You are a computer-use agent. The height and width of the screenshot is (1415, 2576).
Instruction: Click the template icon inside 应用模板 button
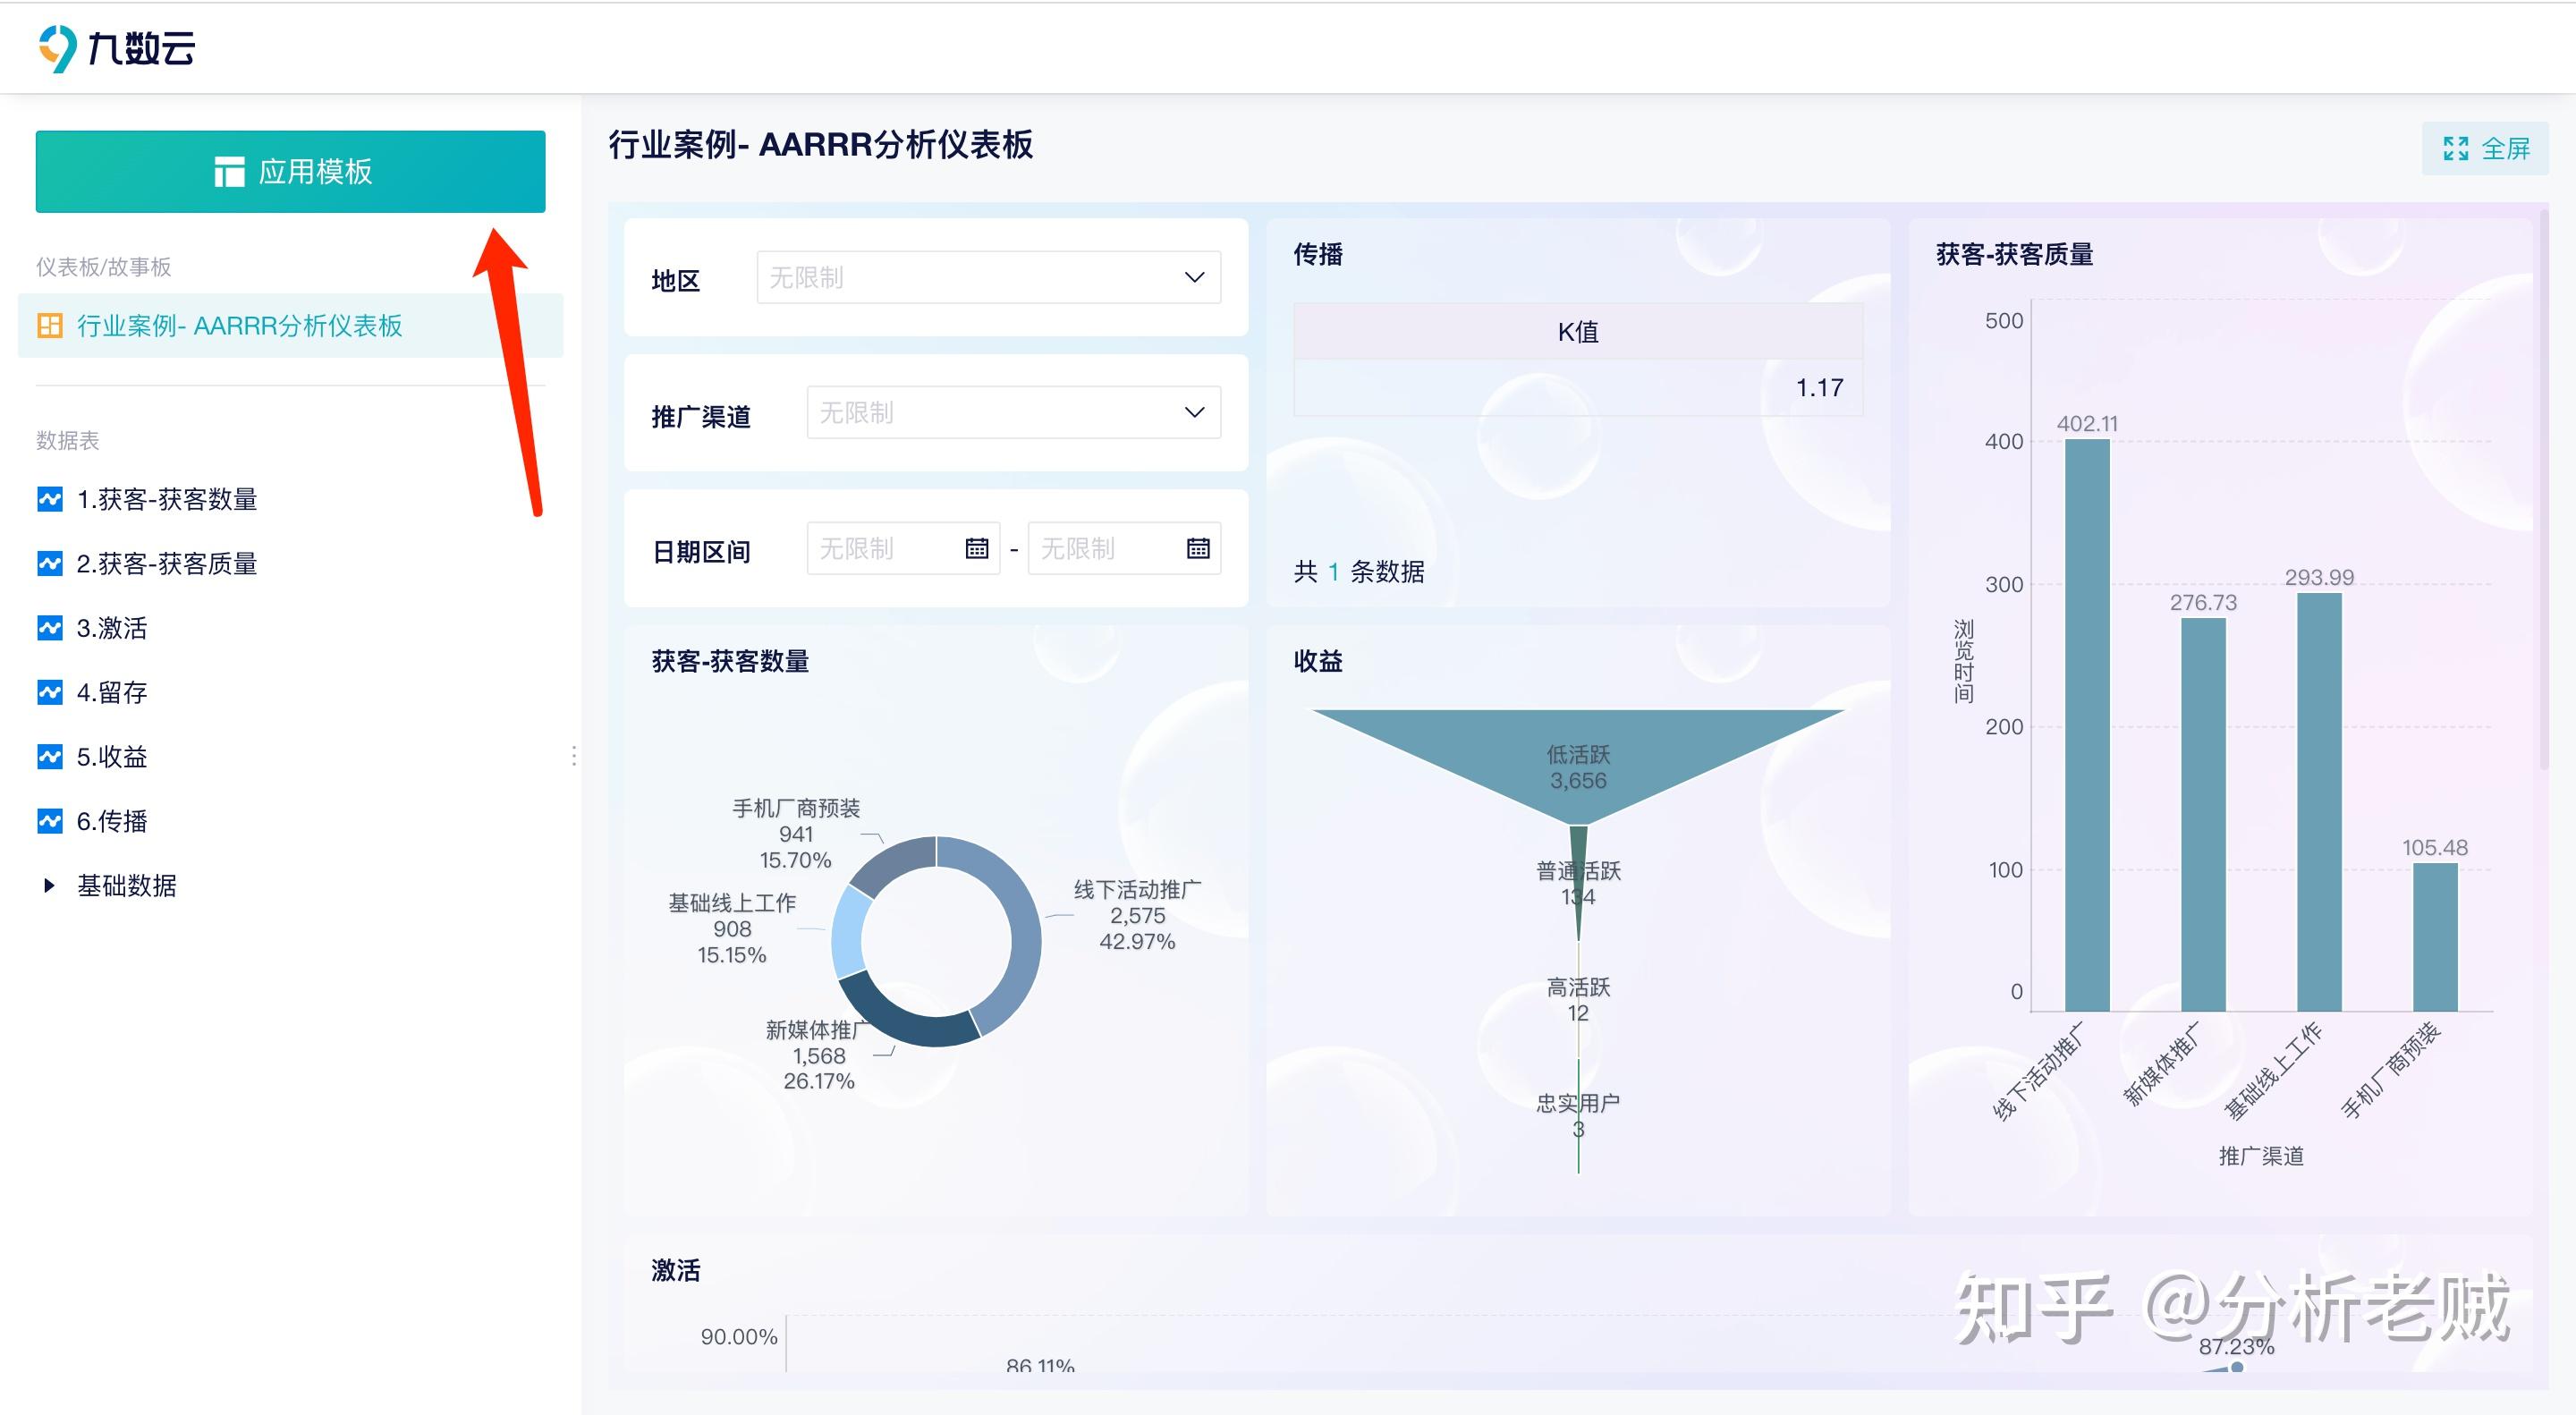tap(231, 172)
